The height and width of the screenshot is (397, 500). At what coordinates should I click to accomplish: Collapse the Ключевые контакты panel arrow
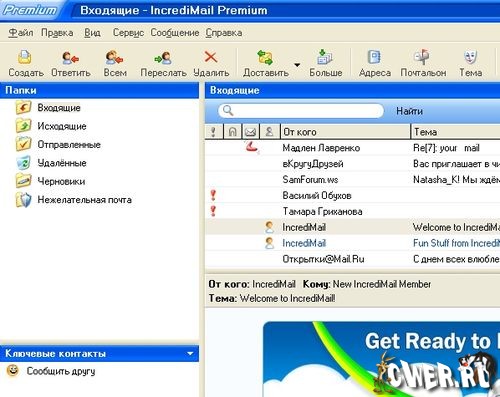coord(190,353)
